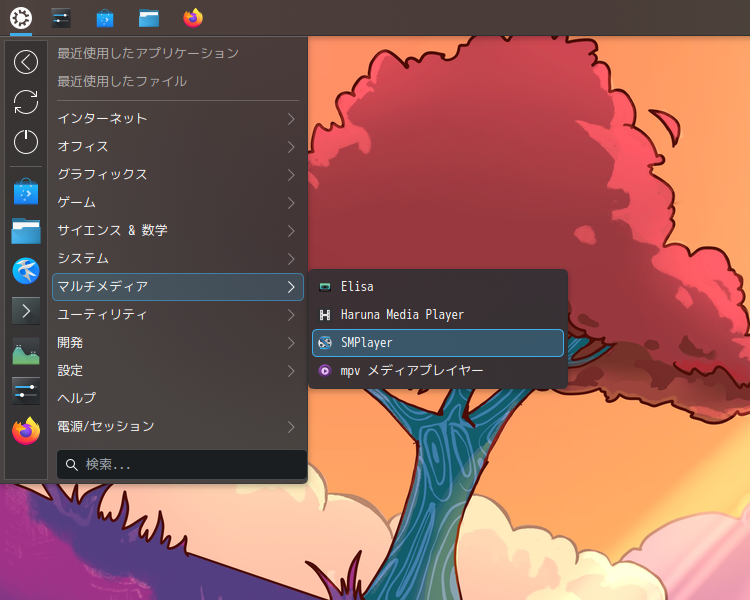Open the file manager in favorites sidebar

tap(26, 231)
